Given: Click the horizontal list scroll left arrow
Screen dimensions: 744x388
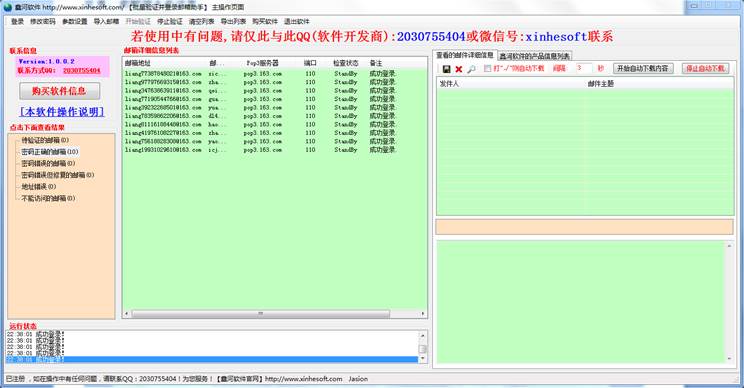Looking at the screenshot, I should click(126, 314).
